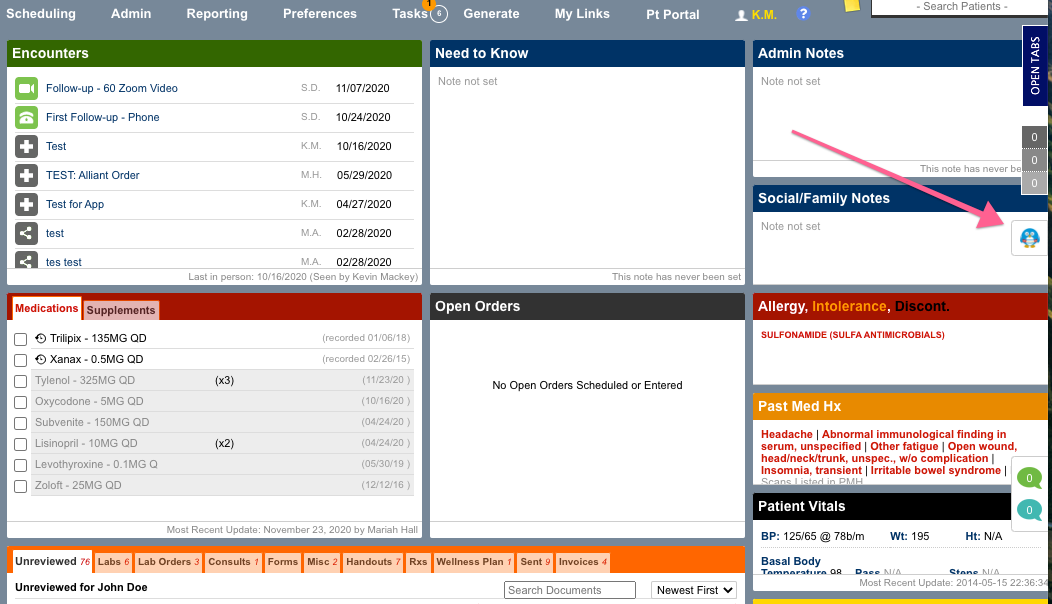Check the checkbox next to Trilipix medication
This screenshot has width=1052, height=604.
coord(20,338)
